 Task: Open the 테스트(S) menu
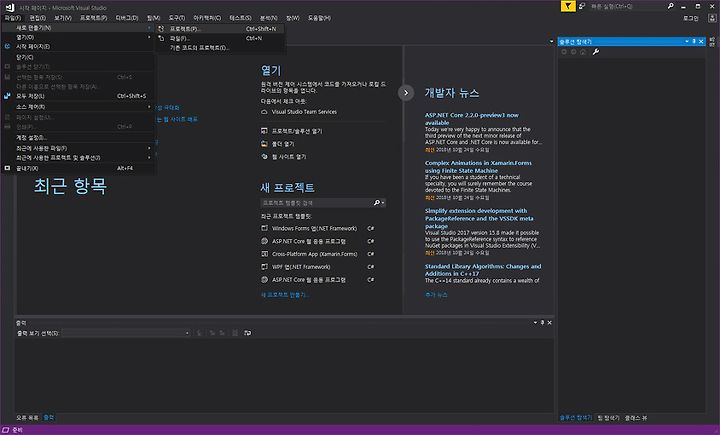tap(241, 18)
